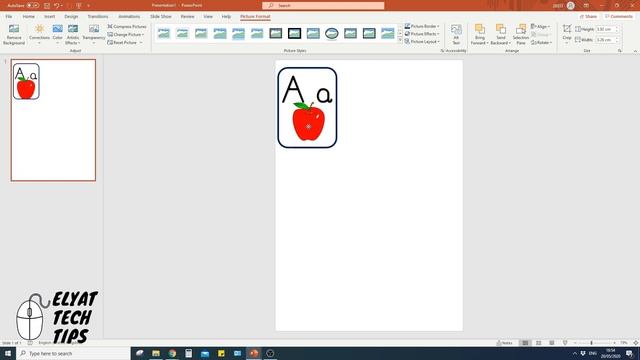Image resolution: width=640 pixels, height=360 pixels.
Task: Switch to Reading view
Action: (x=551, y=343)
